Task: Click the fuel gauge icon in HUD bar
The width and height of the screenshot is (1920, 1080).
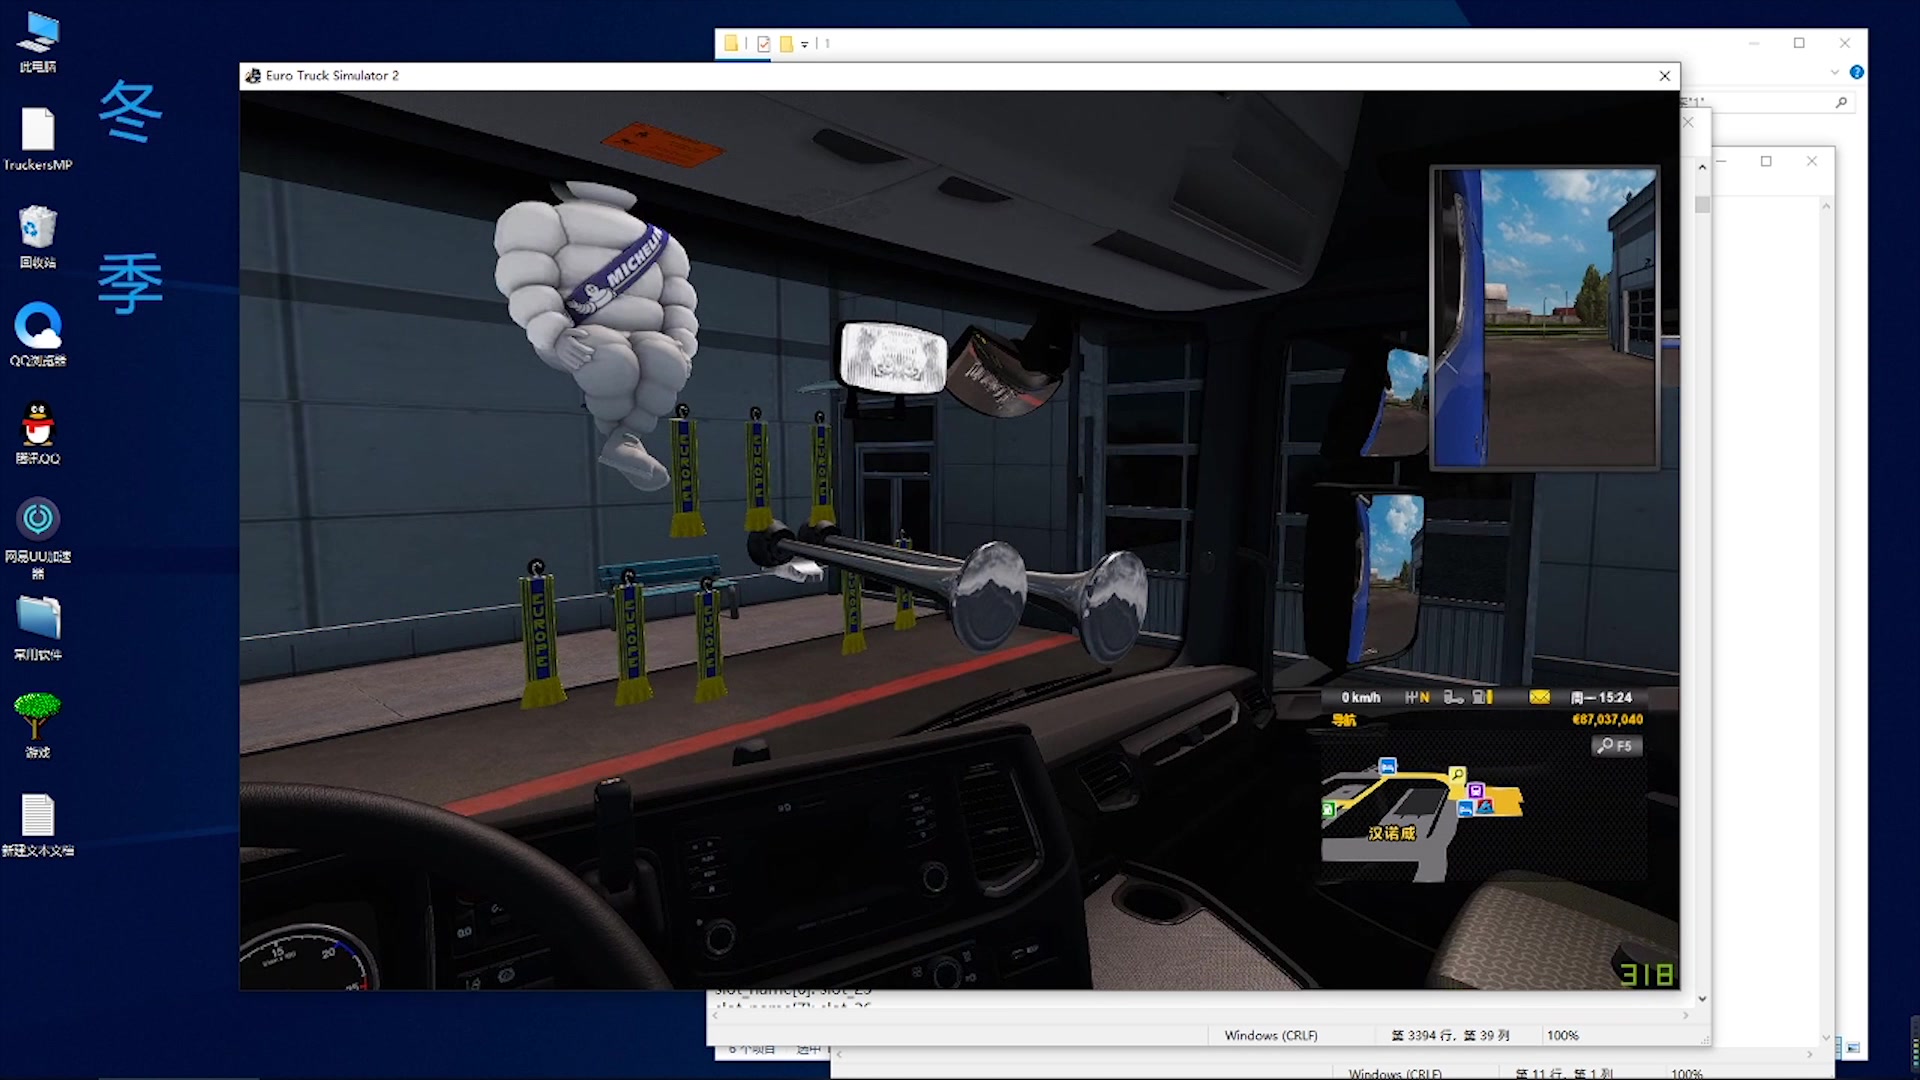Action: [1482, 697]
